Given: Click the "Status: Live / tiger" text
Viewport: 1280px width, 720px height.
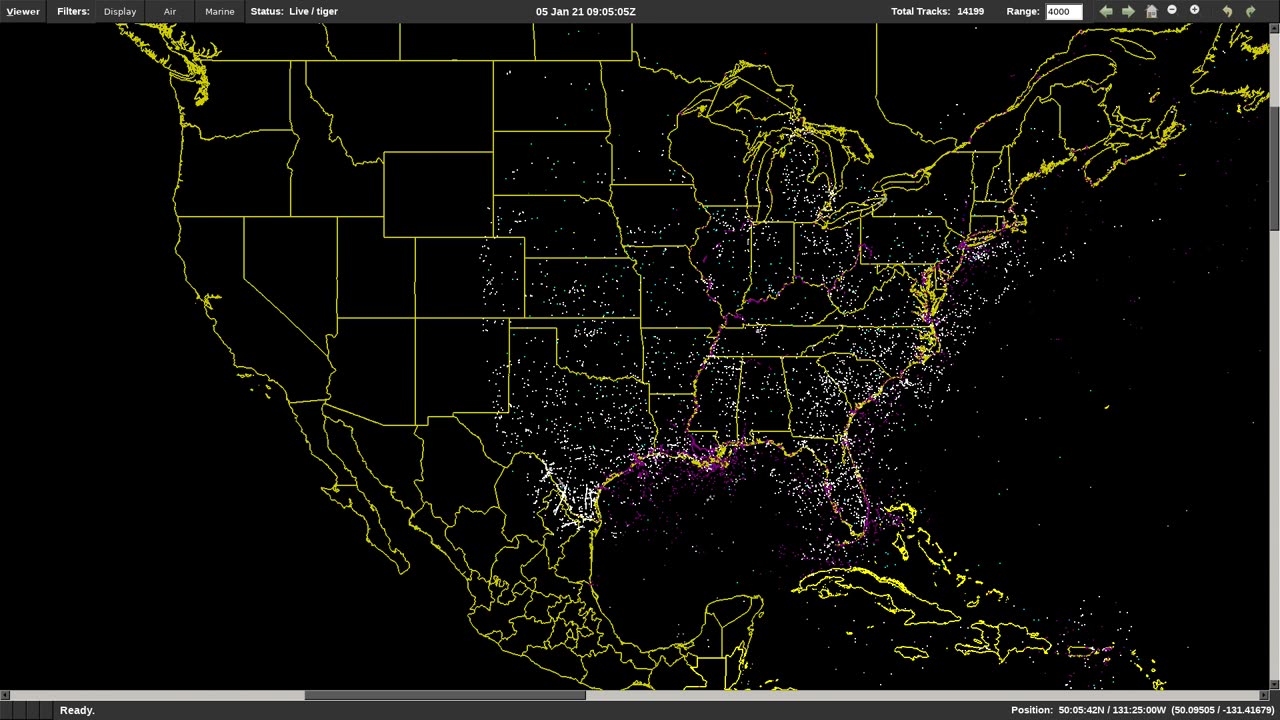Looking at the screenshot, I should tap(294, 11).
